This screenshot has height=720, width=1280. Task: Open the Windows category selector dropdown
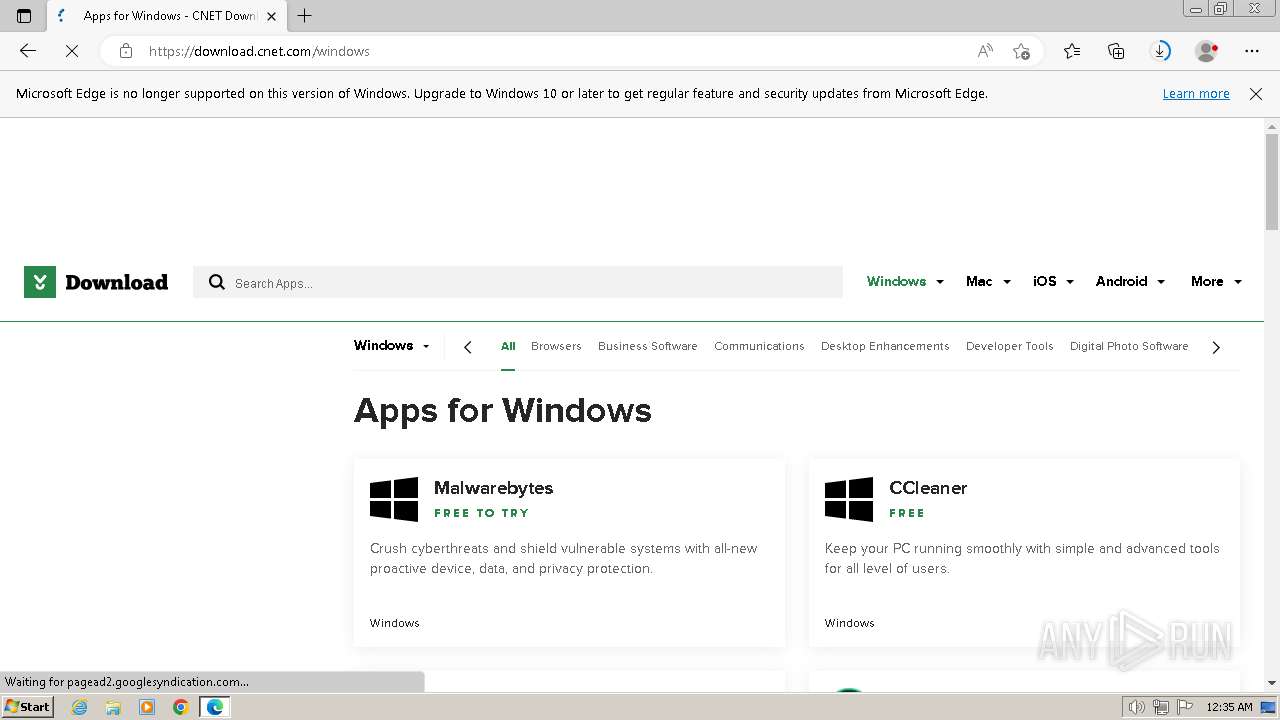pyautogui.click(x=392, y=346)
